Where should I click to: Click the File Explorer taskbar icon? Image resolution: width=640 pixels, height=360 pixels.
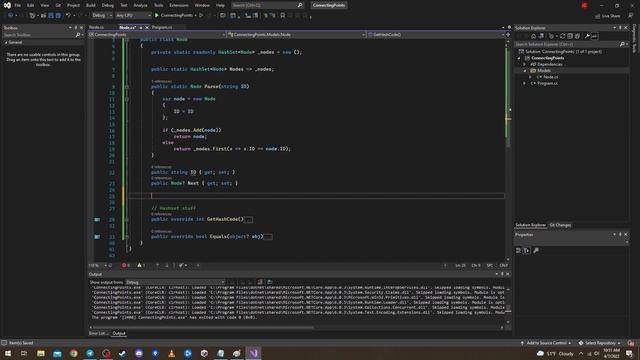[x=40, y=353]
